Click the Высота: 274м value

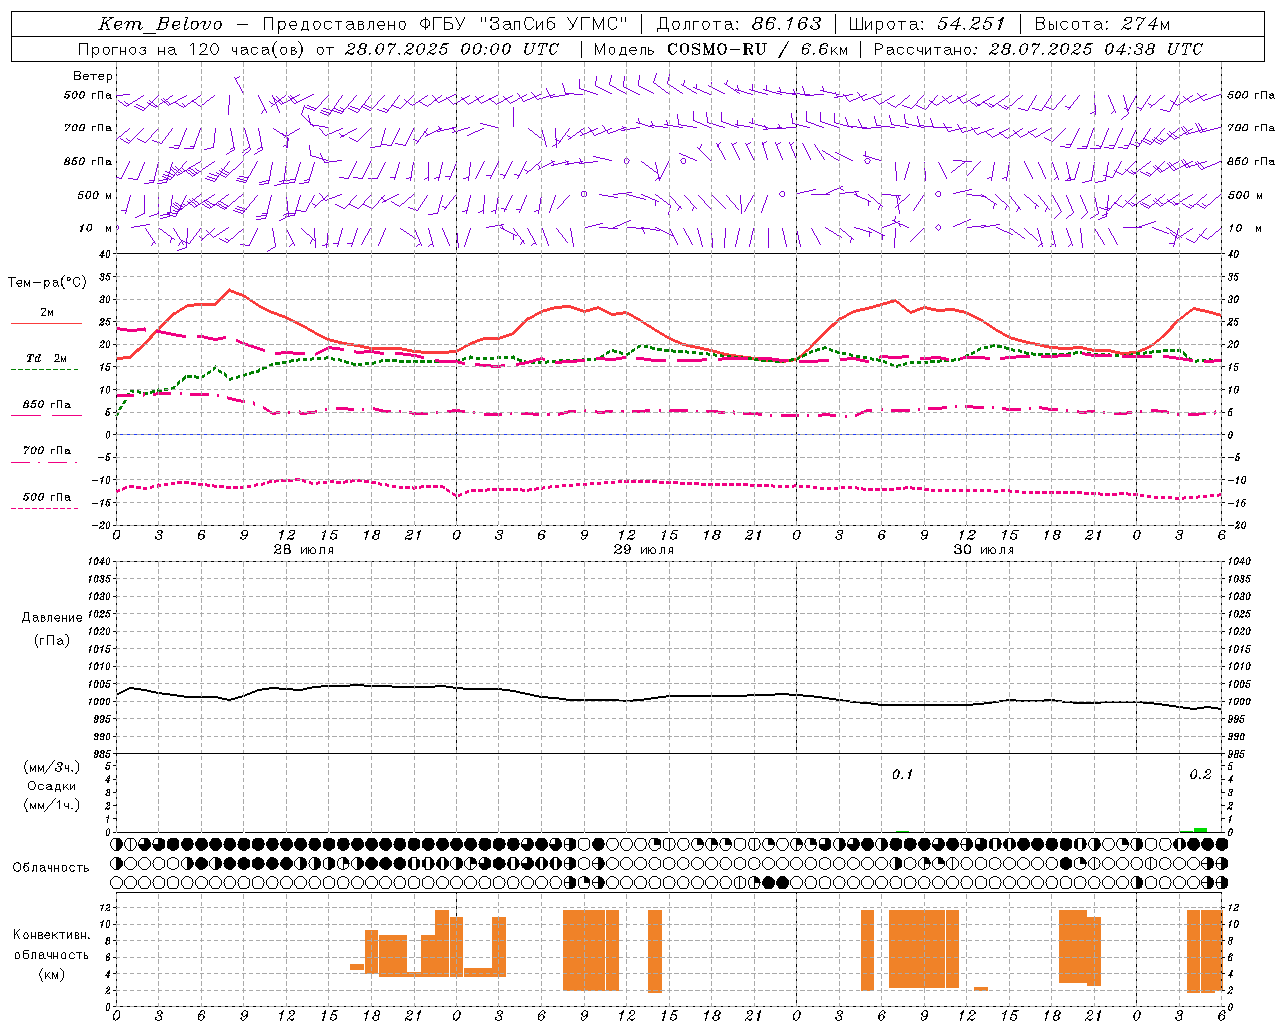tap(1102, 24)
